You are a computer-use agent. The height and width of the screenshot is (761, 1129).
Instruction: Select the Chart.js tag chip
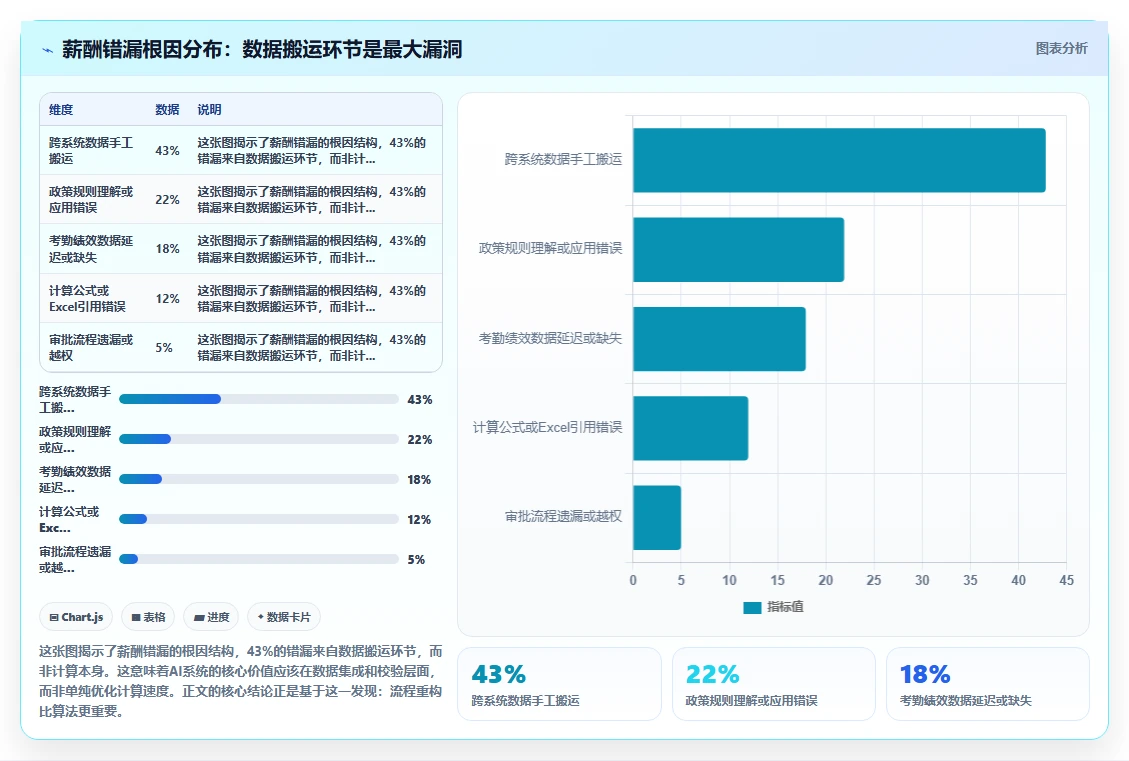point(76,617)
